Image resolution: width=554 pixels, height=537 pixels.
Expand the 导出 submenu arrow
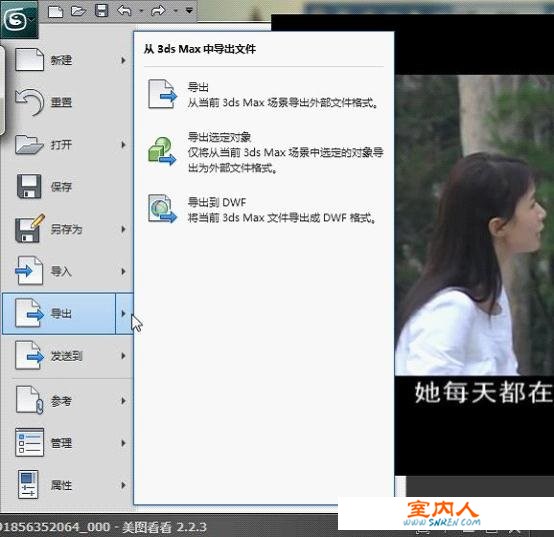point(124,313)
